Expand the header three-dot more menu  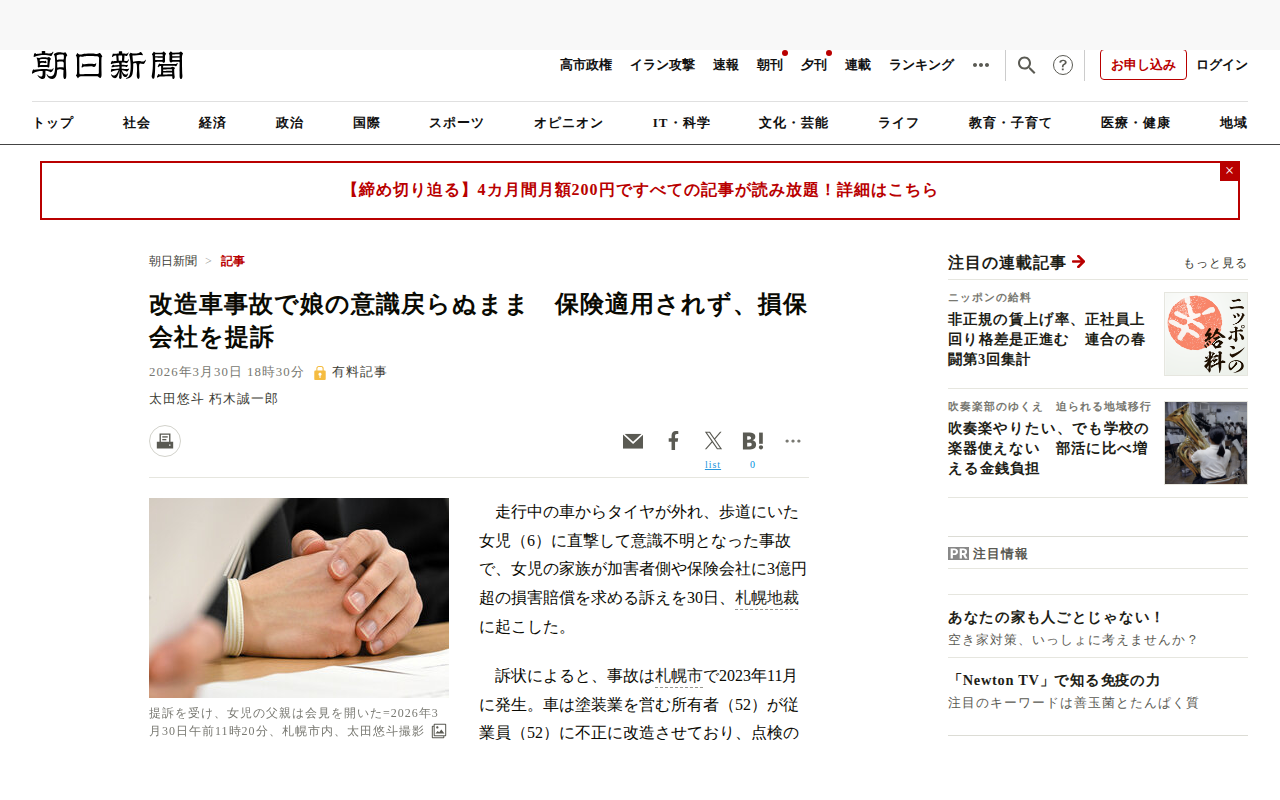(x=981, y=65)
